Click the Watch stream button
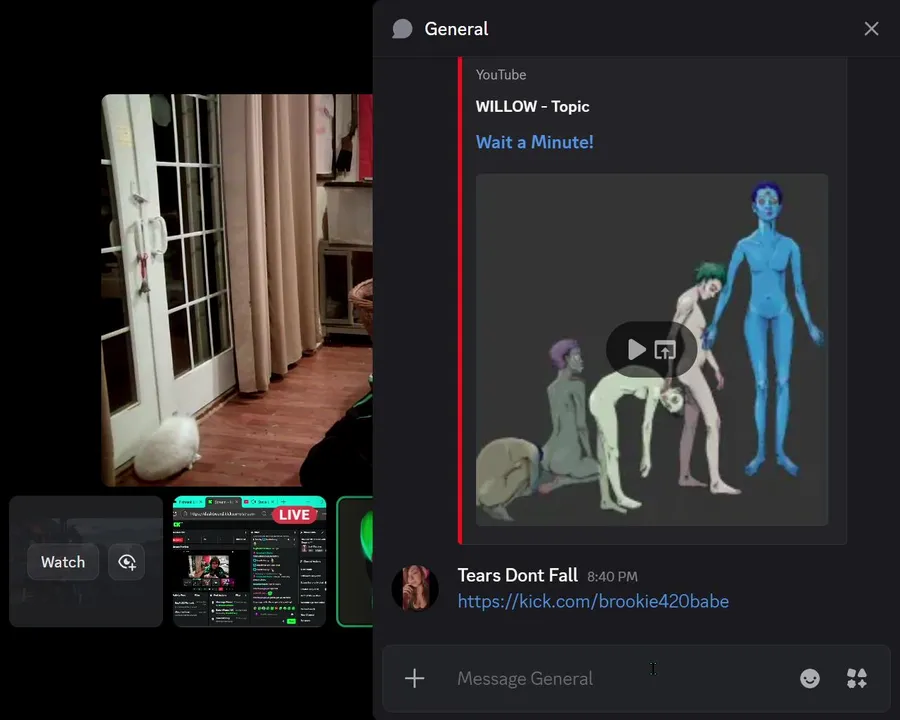 63,562
